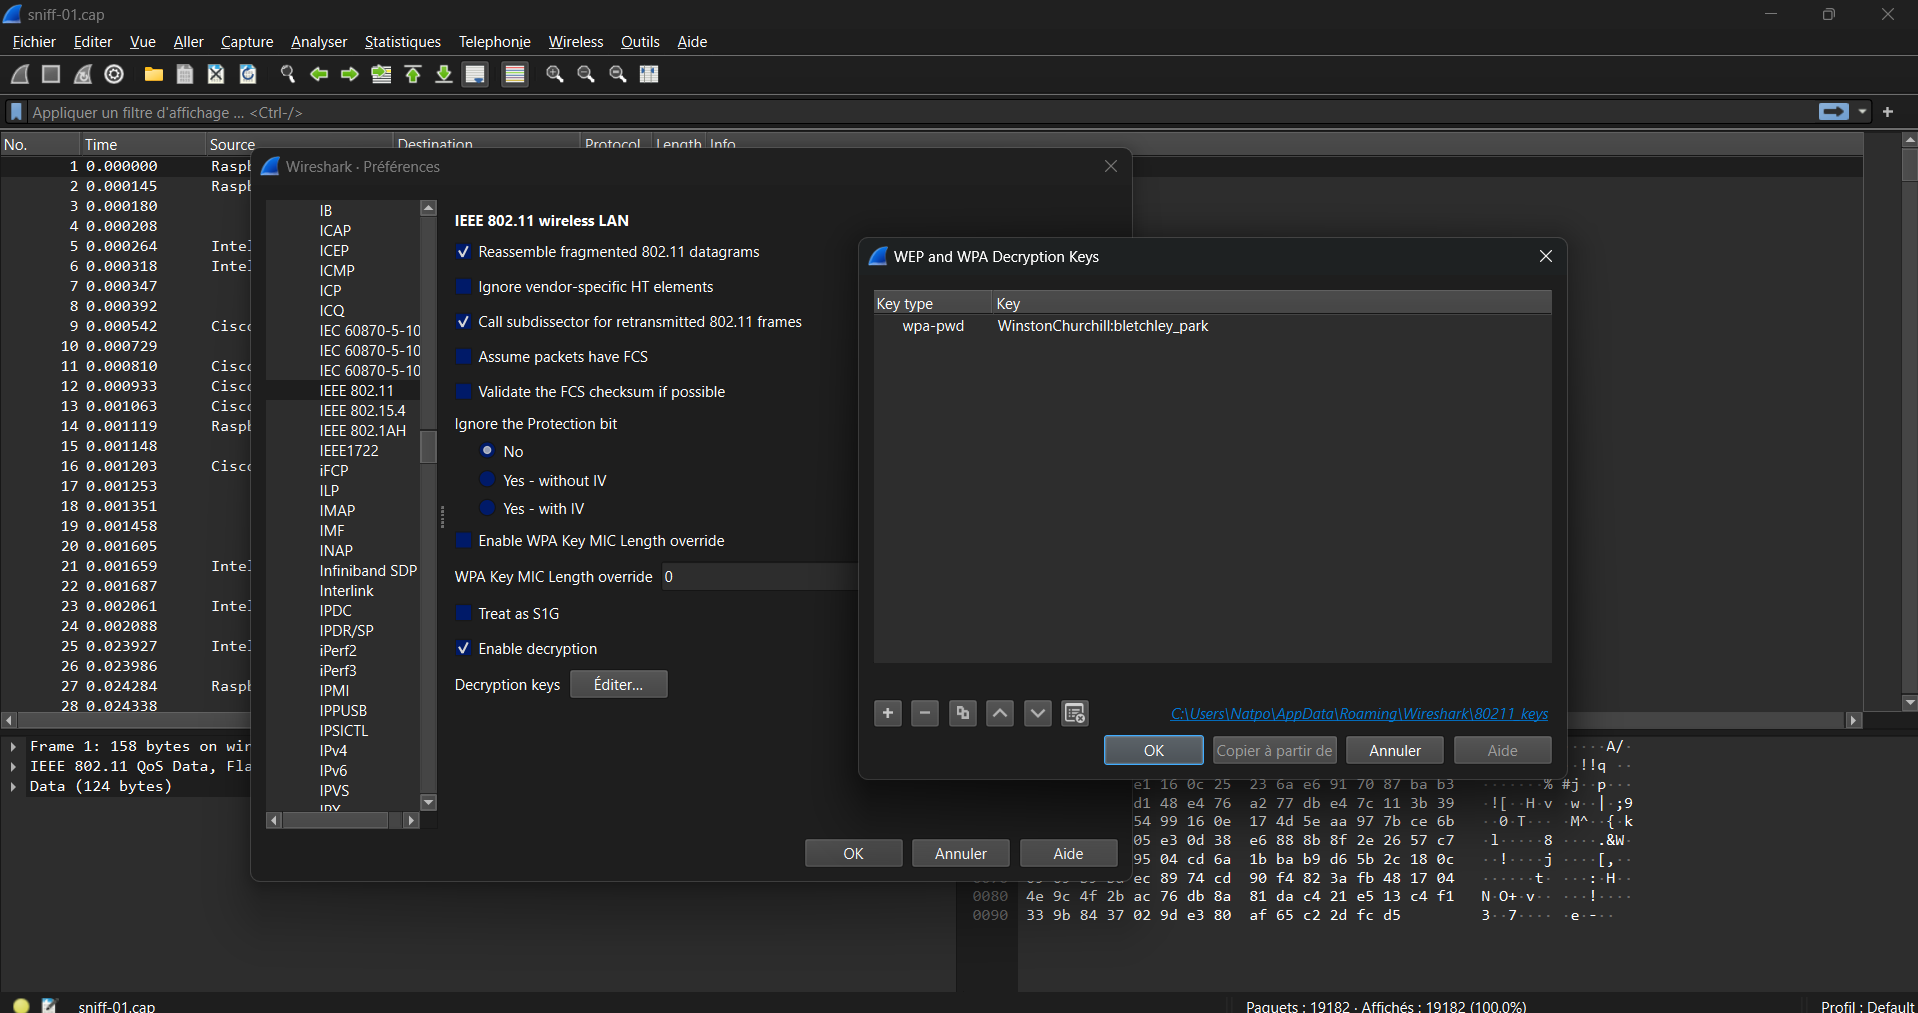Image resolution: width=1918 pixels, height=1013 pixels.
Task: Expand the Frame 1 details row
Action: point(13,746)
